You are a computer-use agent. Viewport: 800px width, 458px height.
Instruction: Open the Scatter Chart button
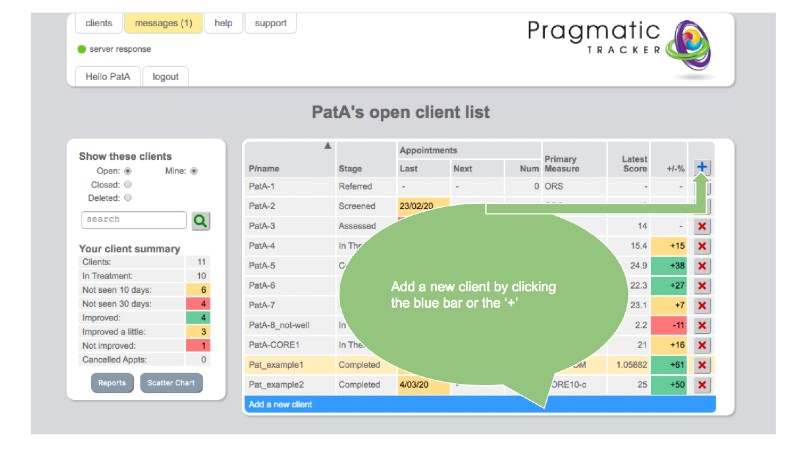[x=171, y=383]
